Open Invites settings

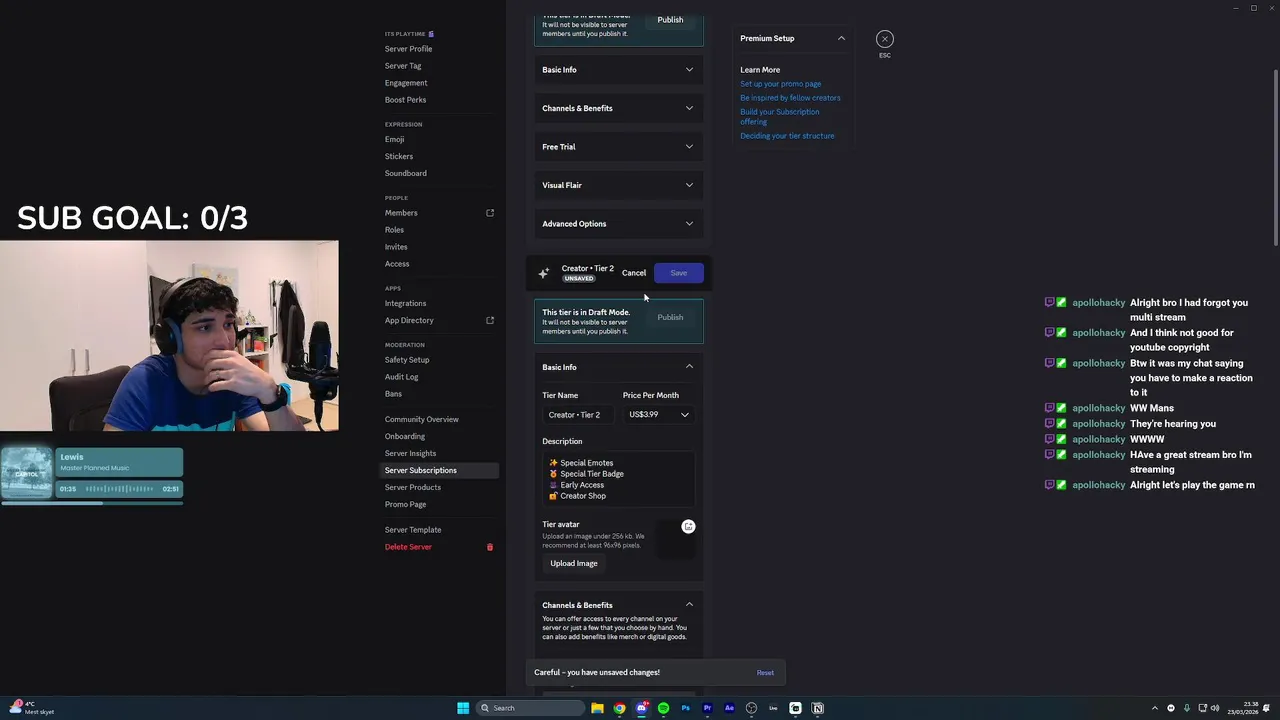[x=396, y=247]
